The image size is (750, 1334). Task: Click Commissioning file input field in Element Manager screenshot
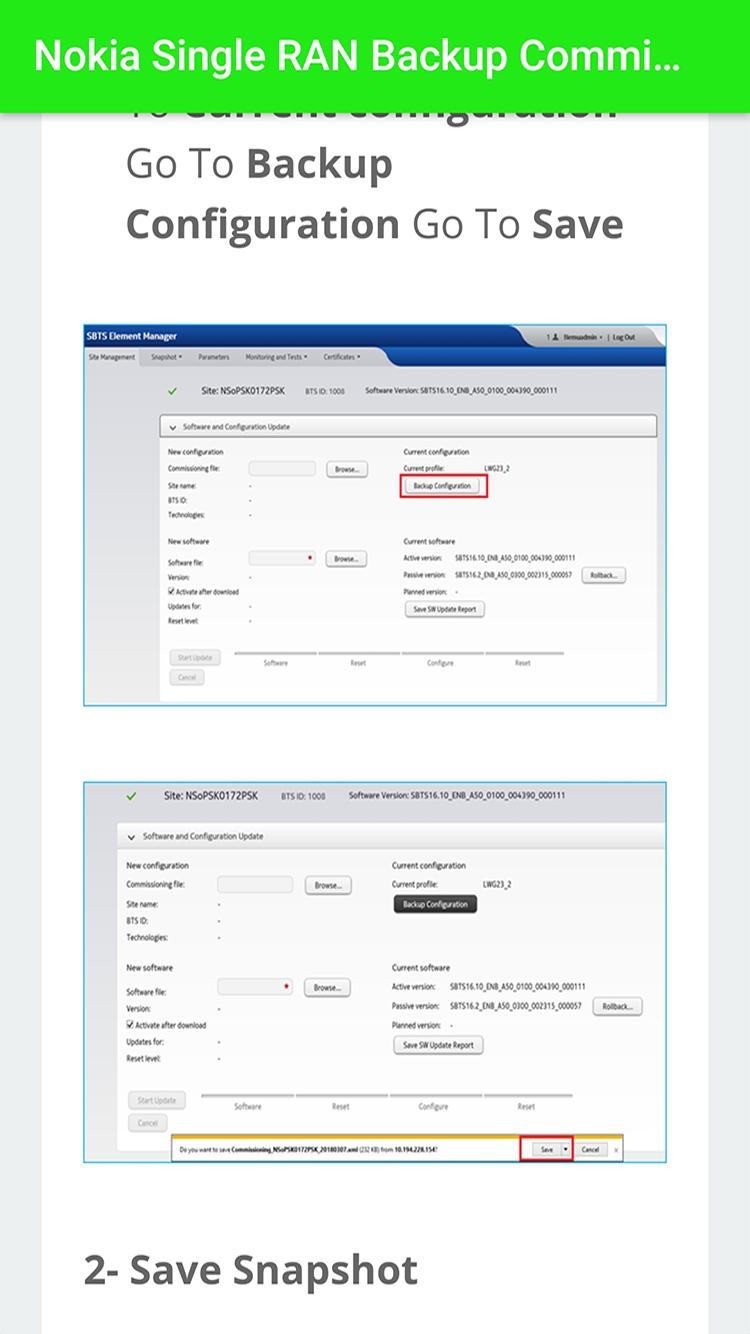point(282,468)
